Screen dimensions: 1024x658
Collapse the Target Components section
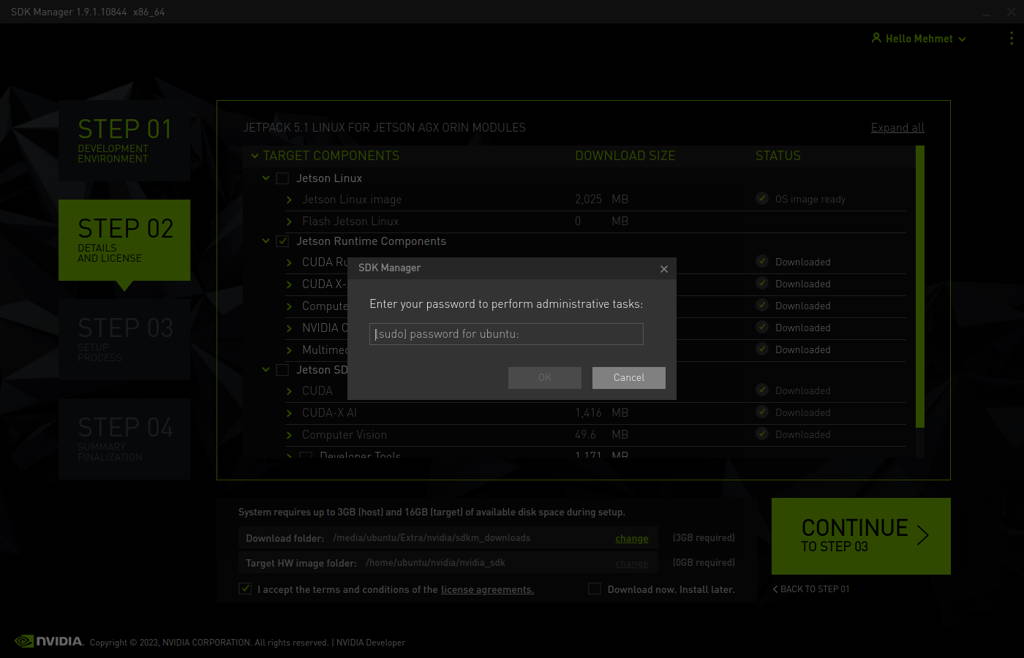click(x=255, y=156)
